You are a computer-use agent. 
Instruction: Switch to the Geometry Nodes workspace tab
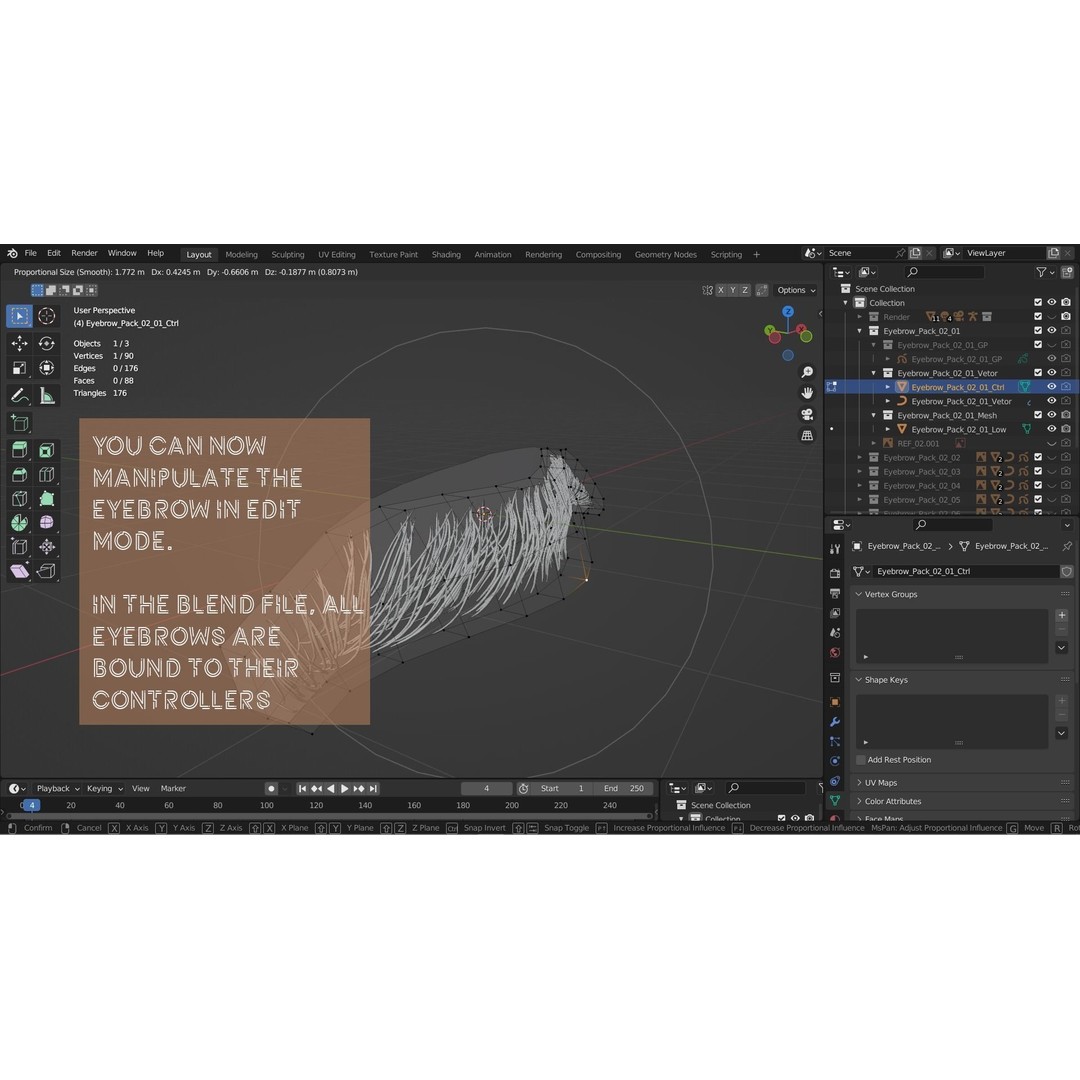point(665,255)
